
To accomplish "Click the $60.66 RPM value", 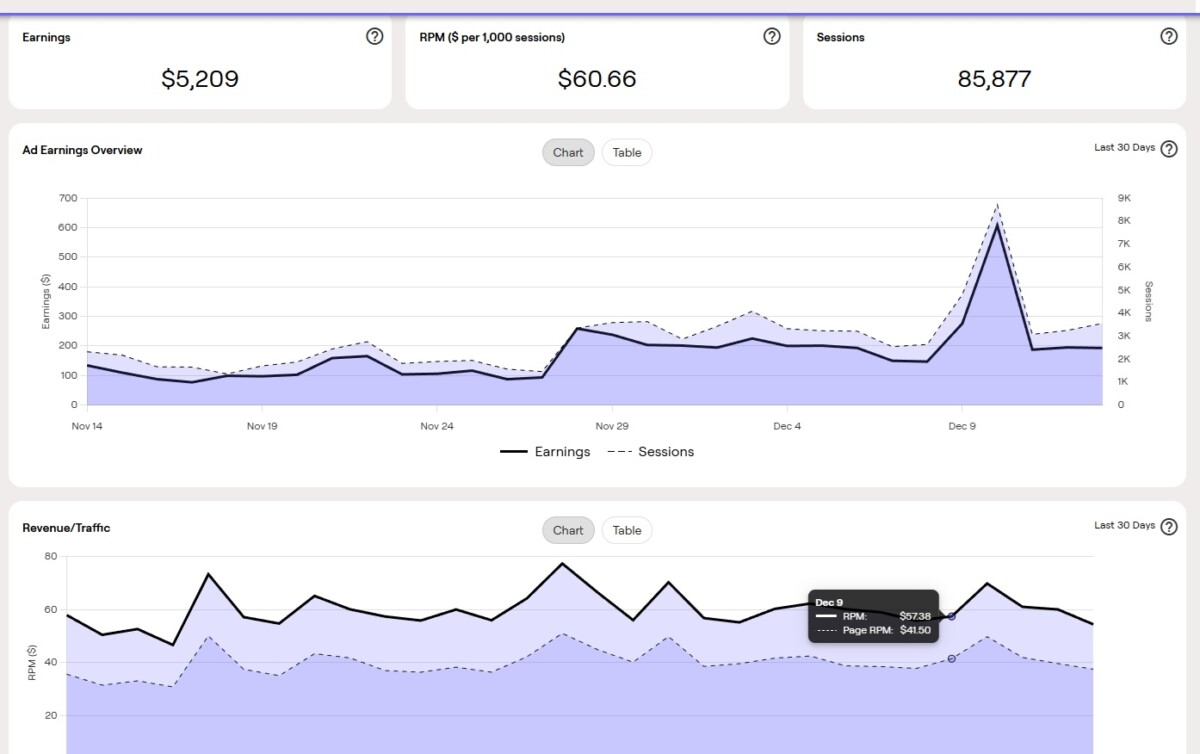I will (597, 79).
